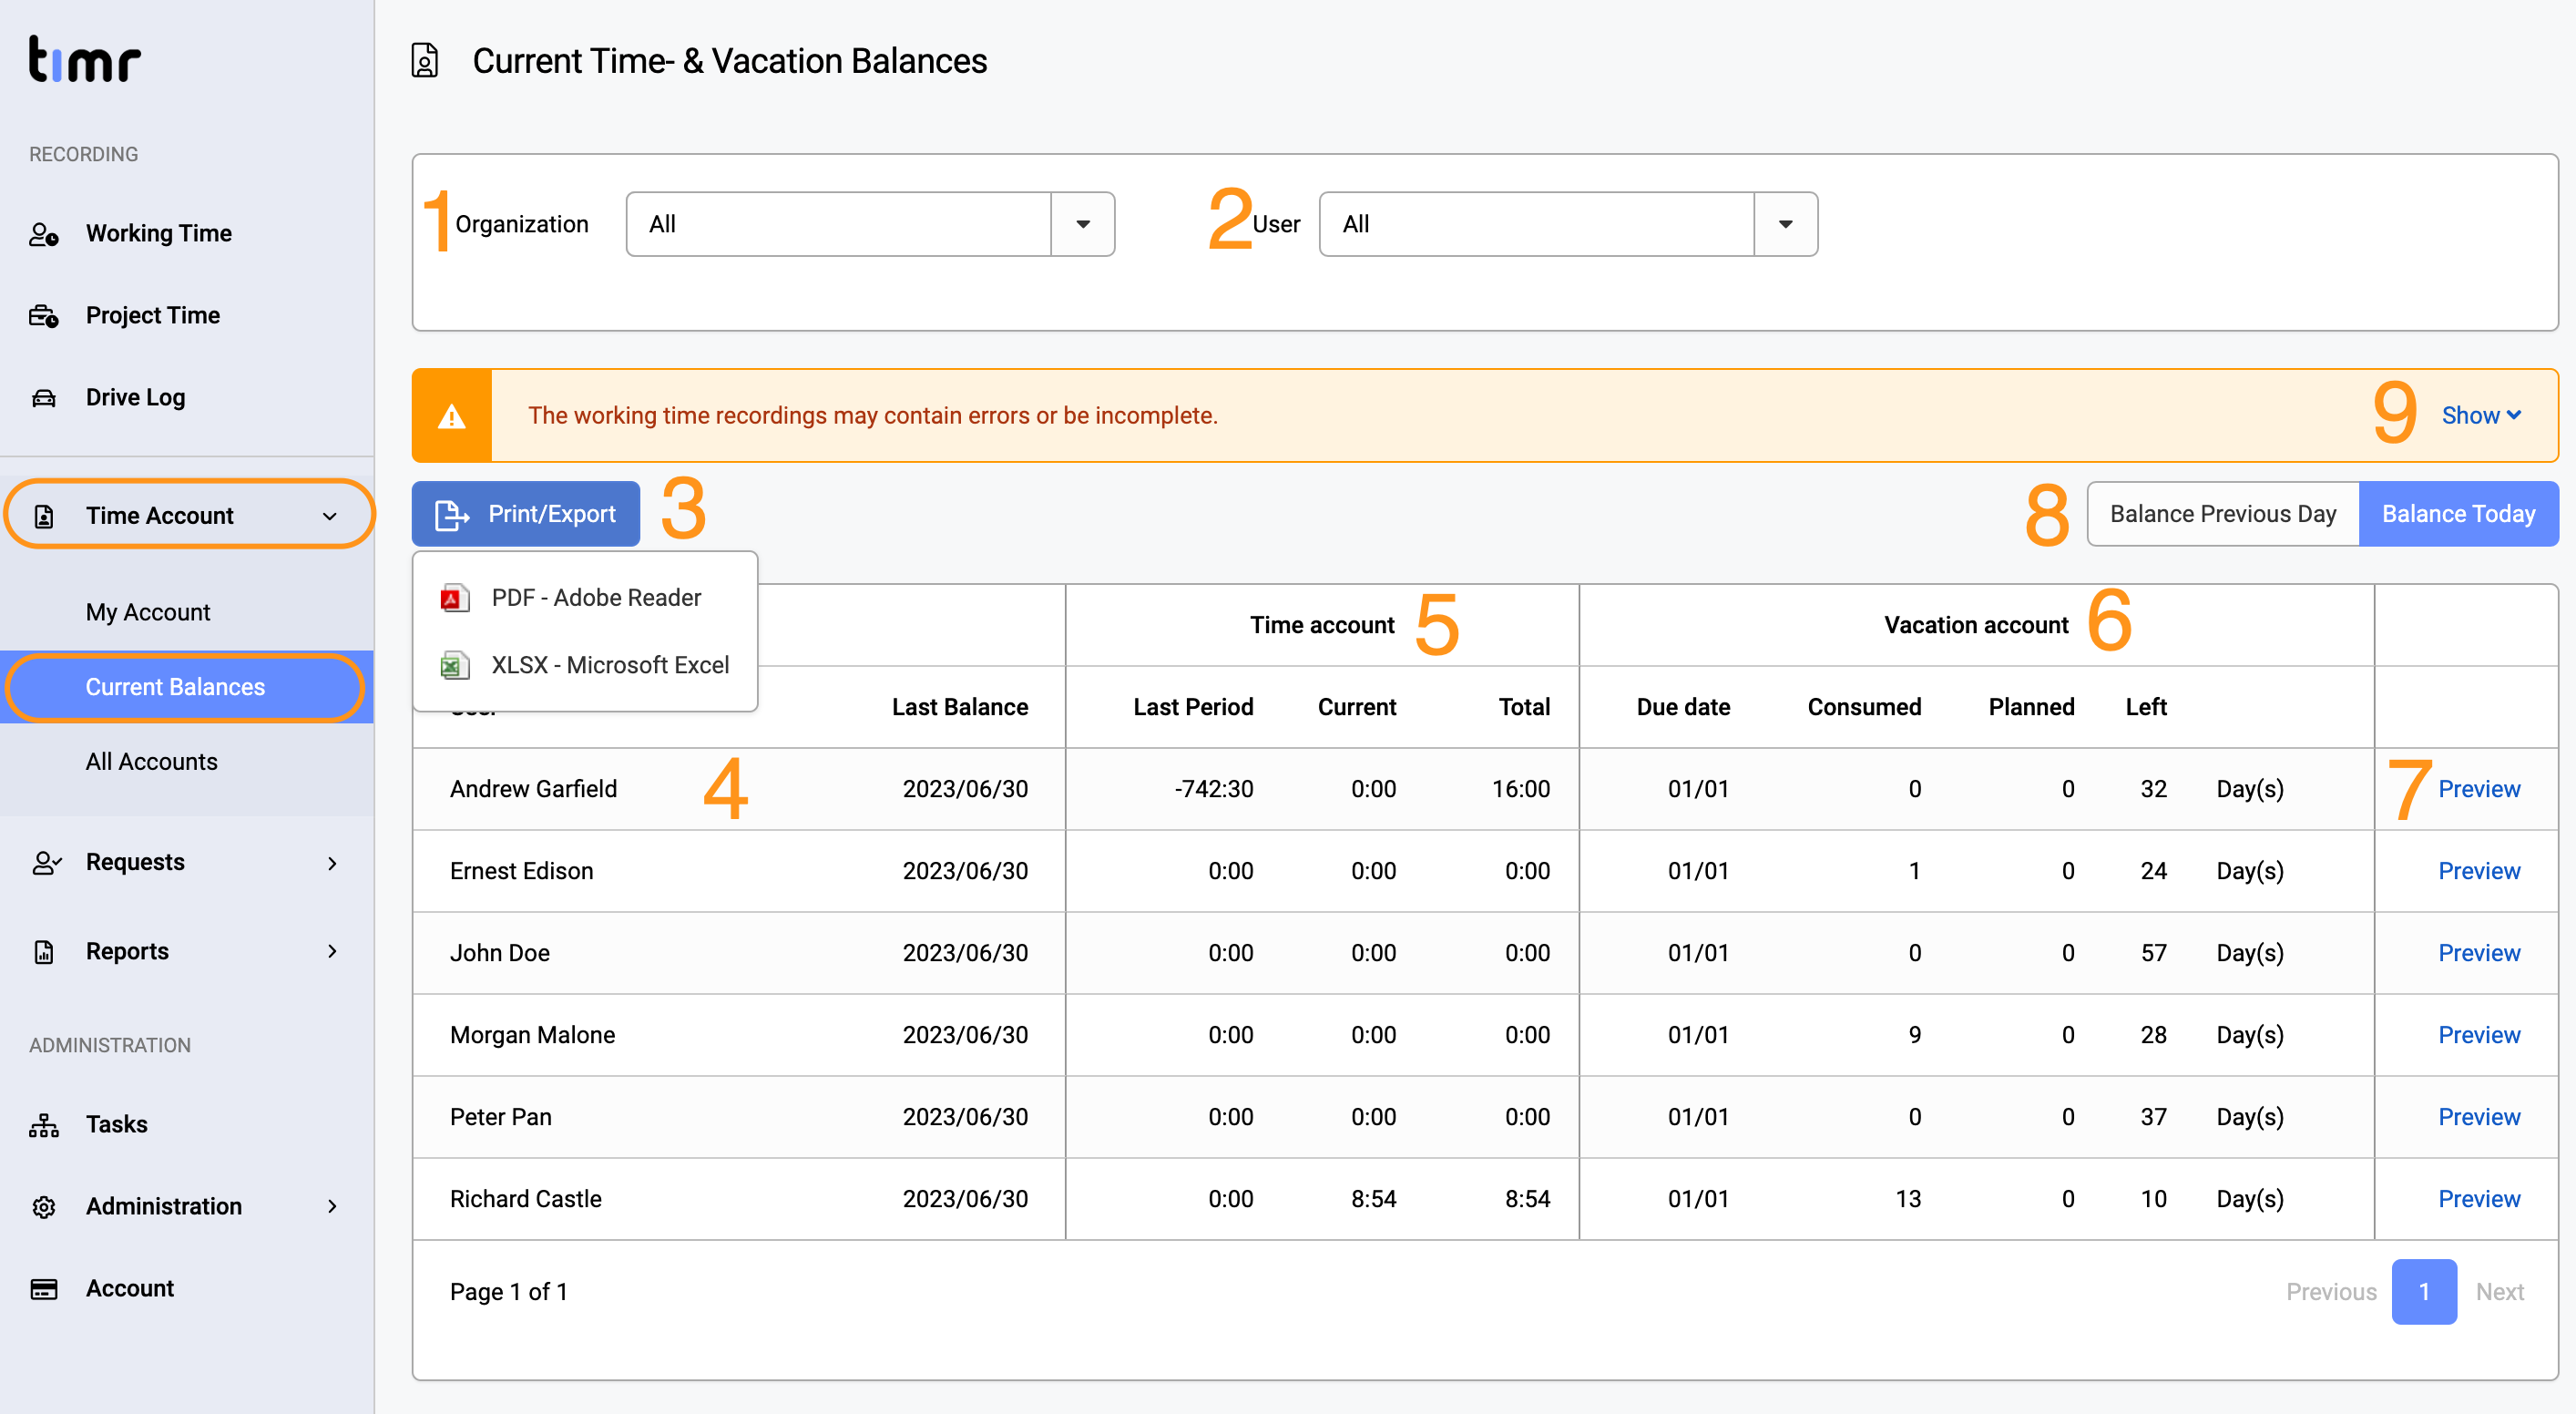This screenshot has width=2576, height=1414.
Task: Open the Organization dropdown arrow
Action: click(1083, 224)
